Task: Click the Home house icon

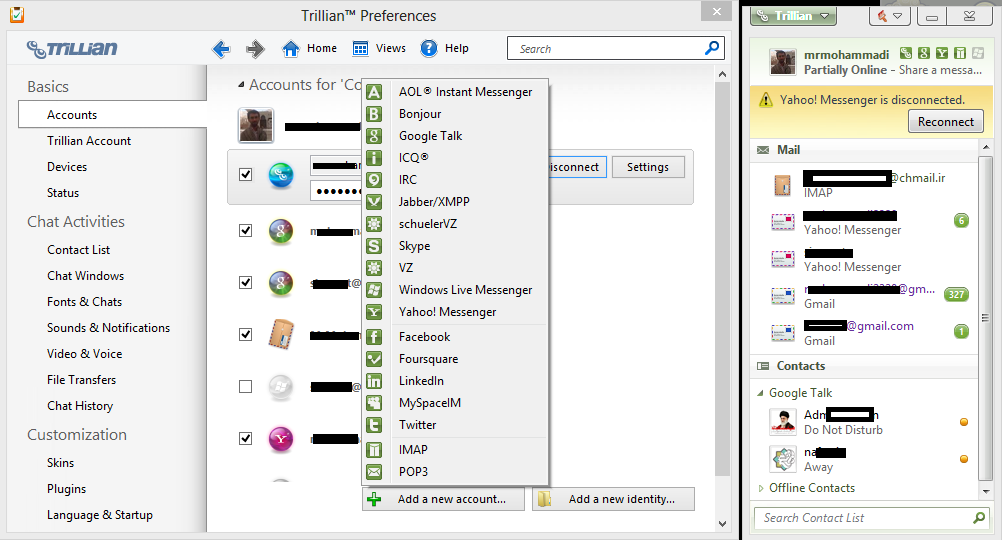Action: coord(291,49)
